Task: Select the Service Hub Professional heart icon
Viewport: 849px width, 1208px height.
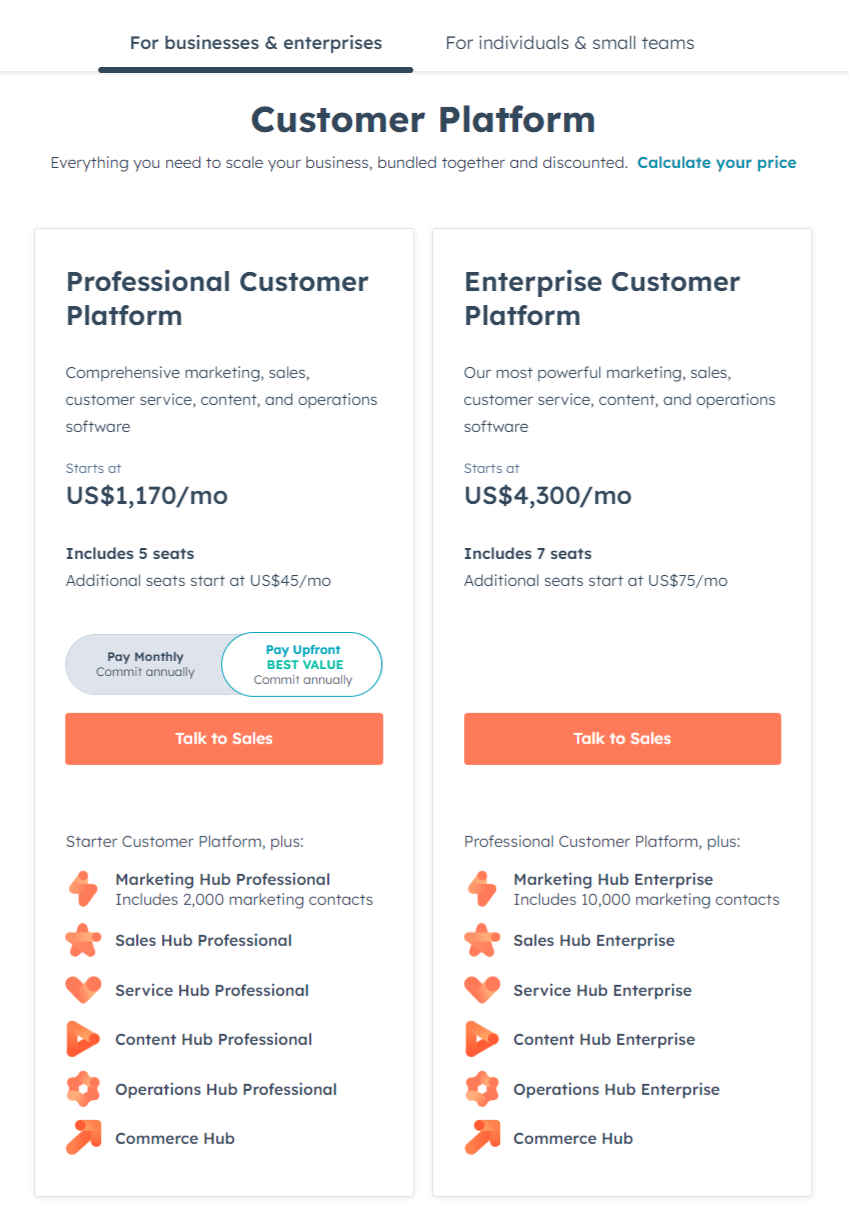Action: 84,990
